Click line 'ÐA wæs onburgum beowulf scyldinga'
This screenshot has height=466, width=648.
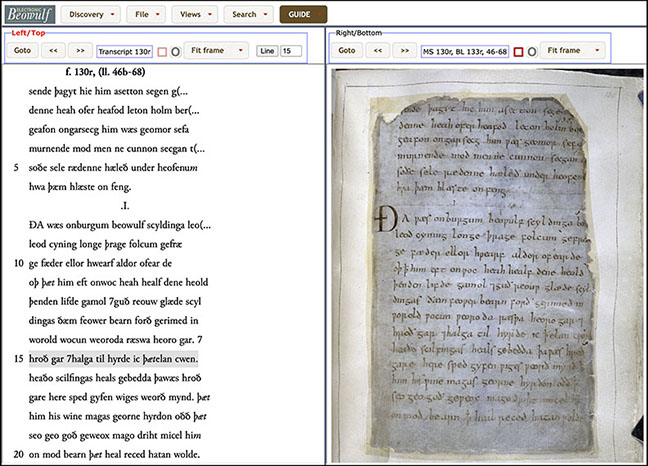(x=119, y=225)
